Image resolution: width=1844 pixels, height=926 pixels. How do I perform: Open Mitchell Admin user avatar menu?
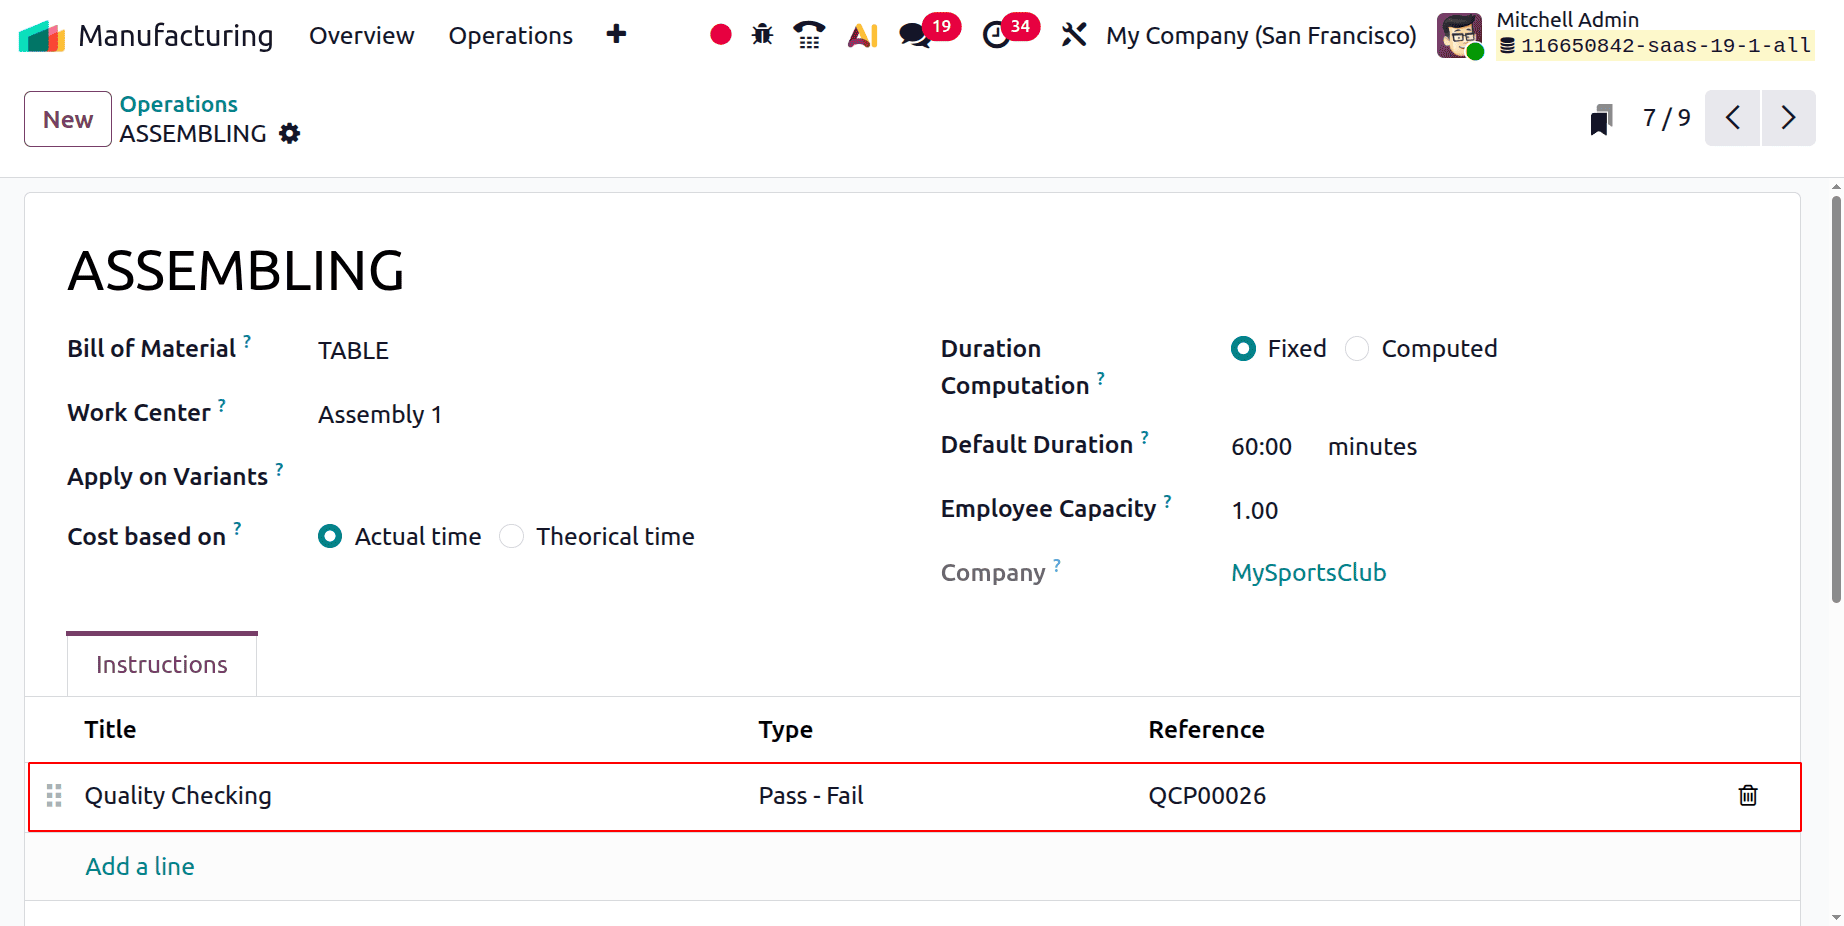point(1459,36)
